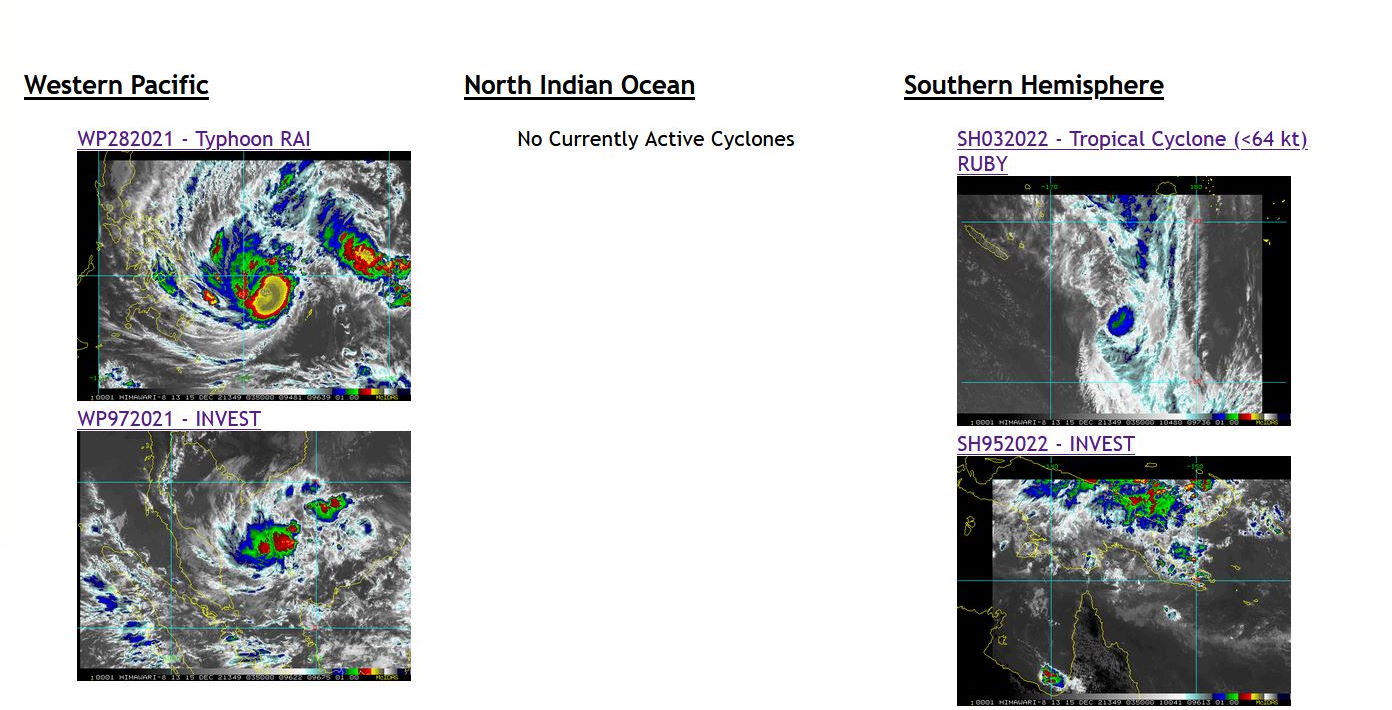
Task: Click the red-yellow eye core of Typhoon RAI
Action: [270, 293]
